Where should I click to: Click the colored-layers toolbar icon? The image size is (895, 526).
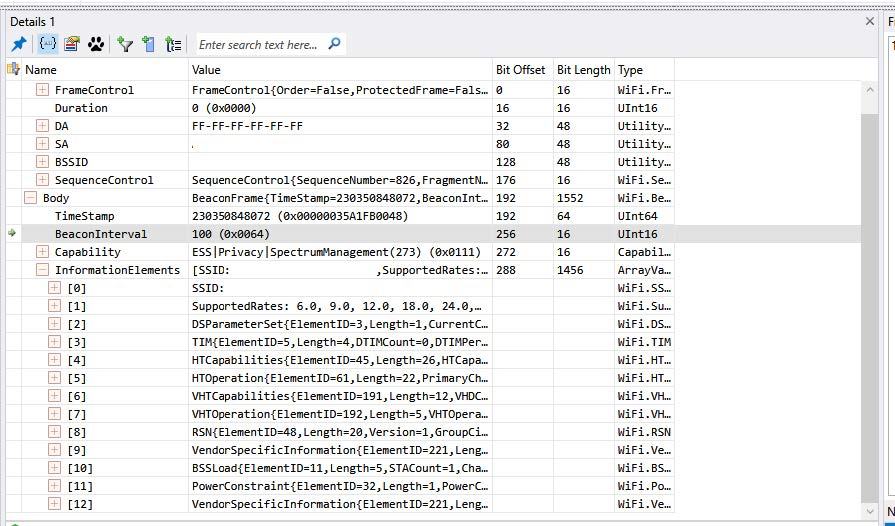tap(72, 44)
